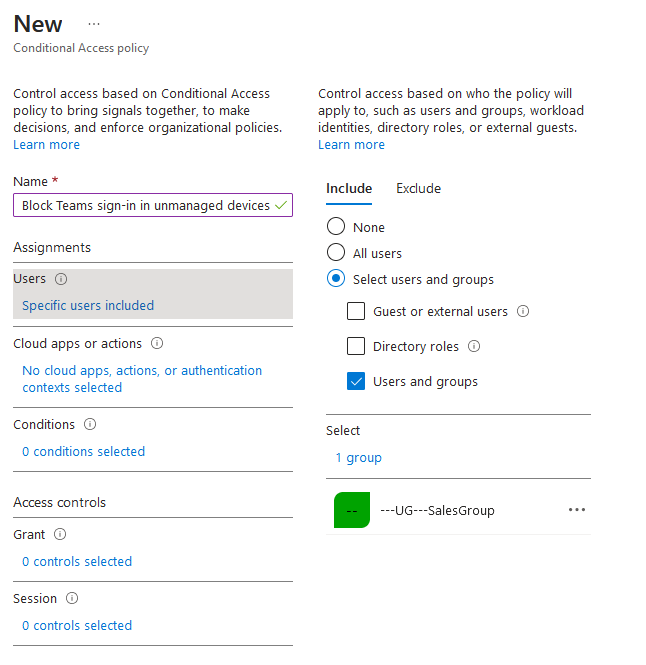This screenshot has width=646, height=665.
Task: Click into the policy Name input field
Action: click(153, 205)
